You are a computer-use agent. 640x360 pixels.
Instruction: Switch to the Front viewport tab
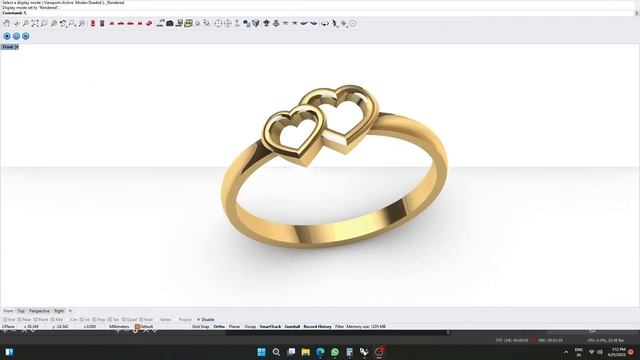[8, 311]
